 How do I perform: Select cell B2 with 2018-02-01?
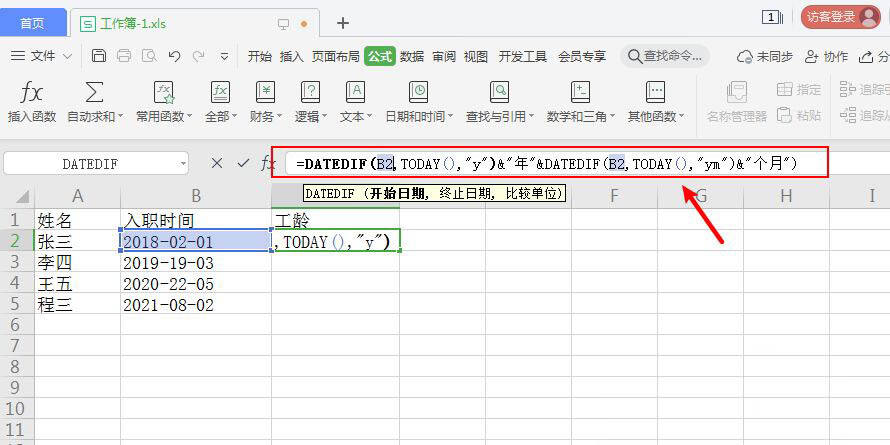pyautogui.click(x=196, y=242)
